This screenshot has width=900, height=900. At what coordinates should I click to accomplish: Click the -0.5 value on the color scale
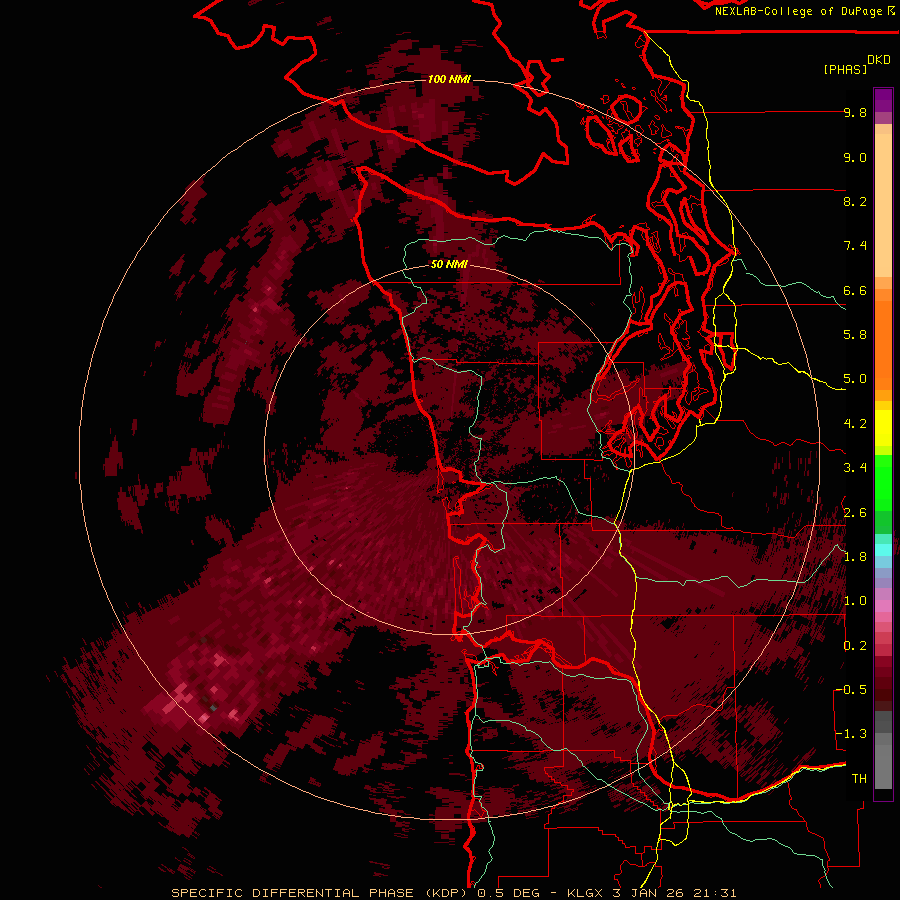tap(851, 690)
